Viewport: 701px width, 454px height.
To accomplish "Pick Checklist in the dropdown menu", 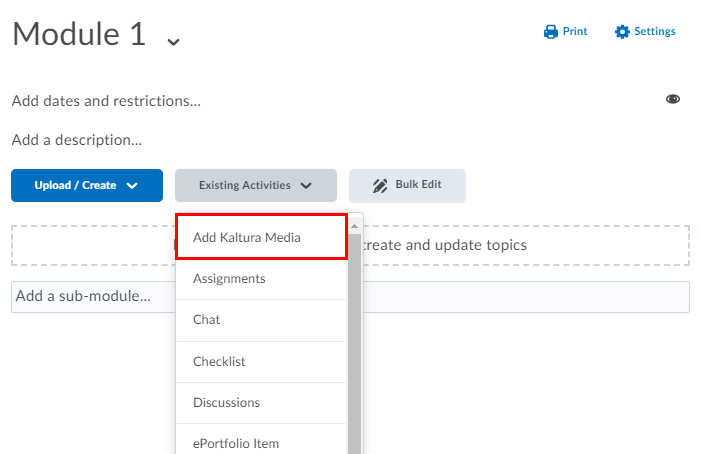I will tap(219, 361).
